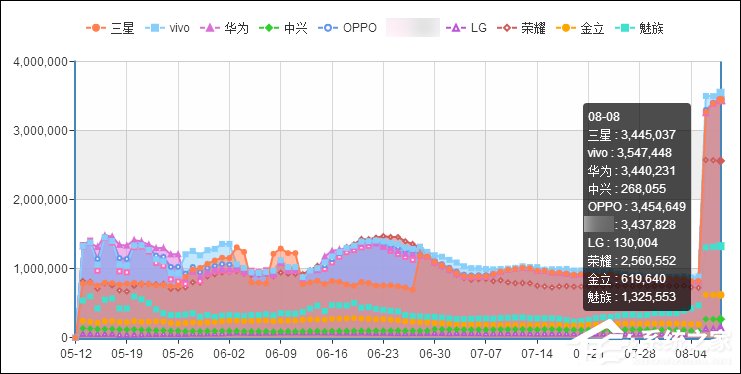Click tooltip row vivo : 3,547,448

tap(629, 153)
